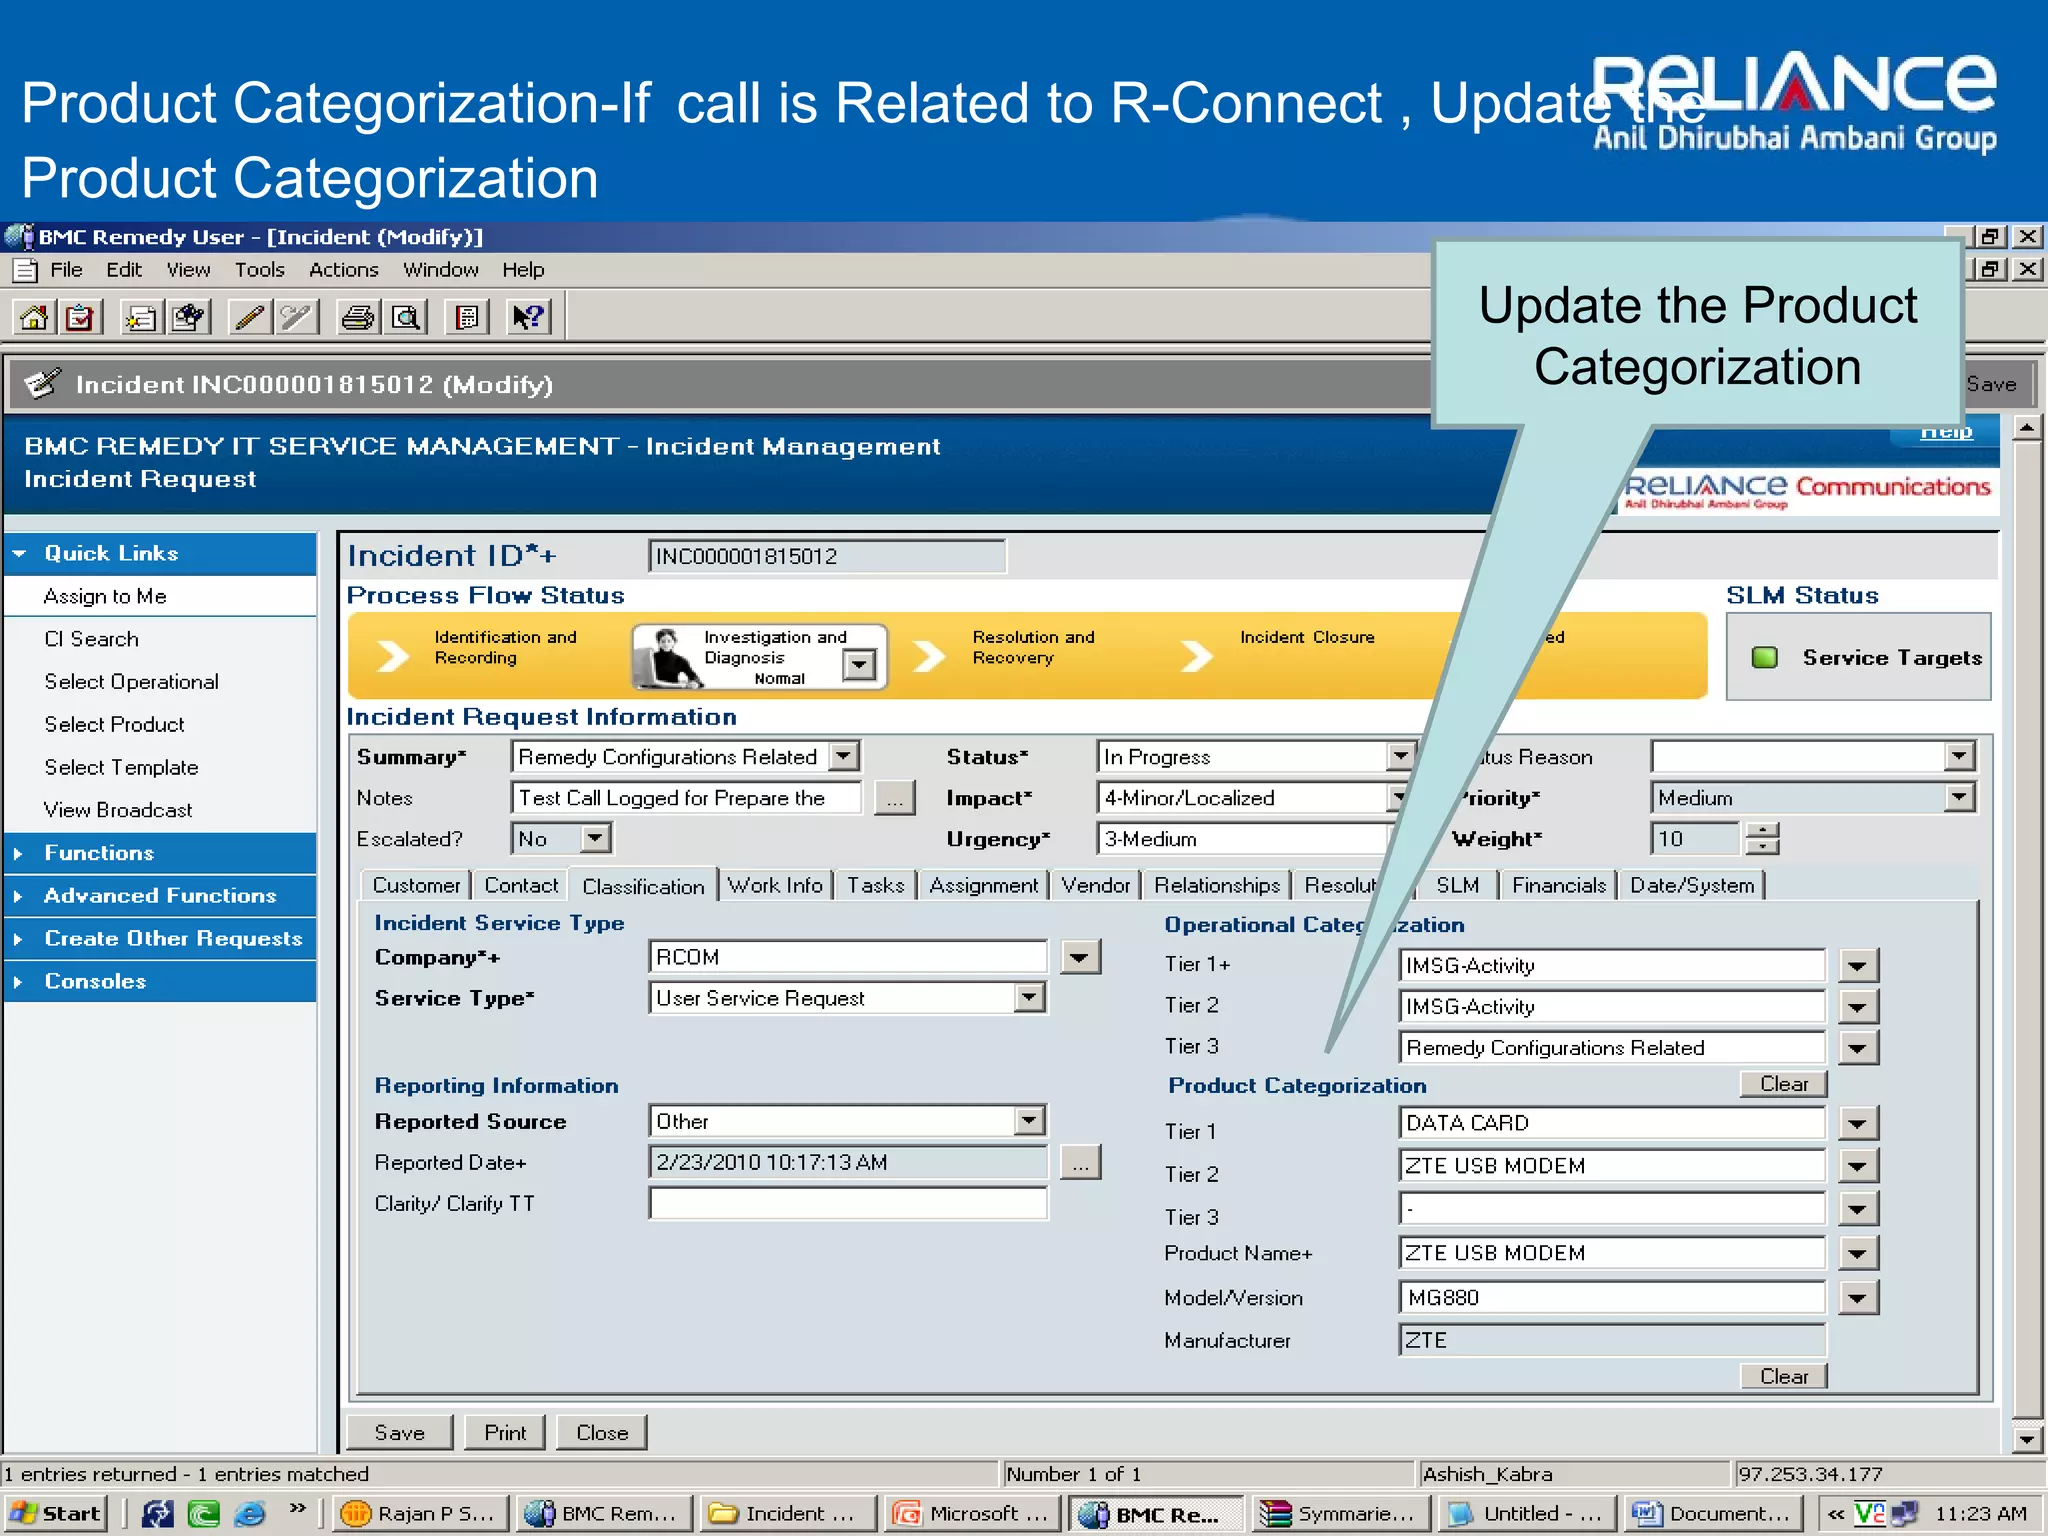
Task: Click the Print Preview magnifier icon
Action: (405, 318)
